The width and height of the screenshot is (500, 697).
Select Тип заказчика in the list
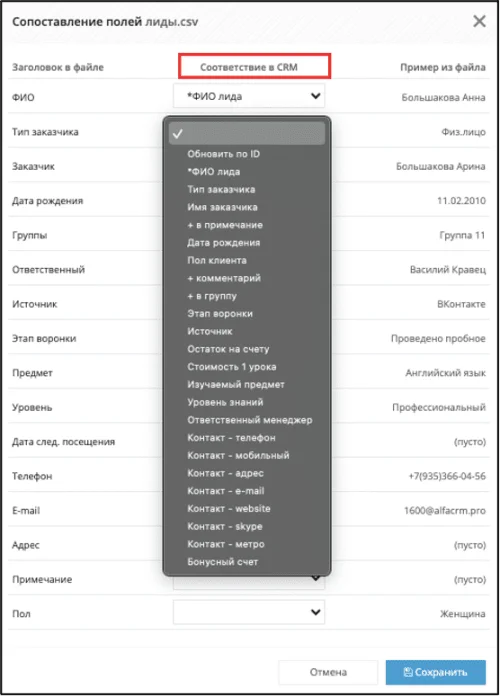pos(221,189)
